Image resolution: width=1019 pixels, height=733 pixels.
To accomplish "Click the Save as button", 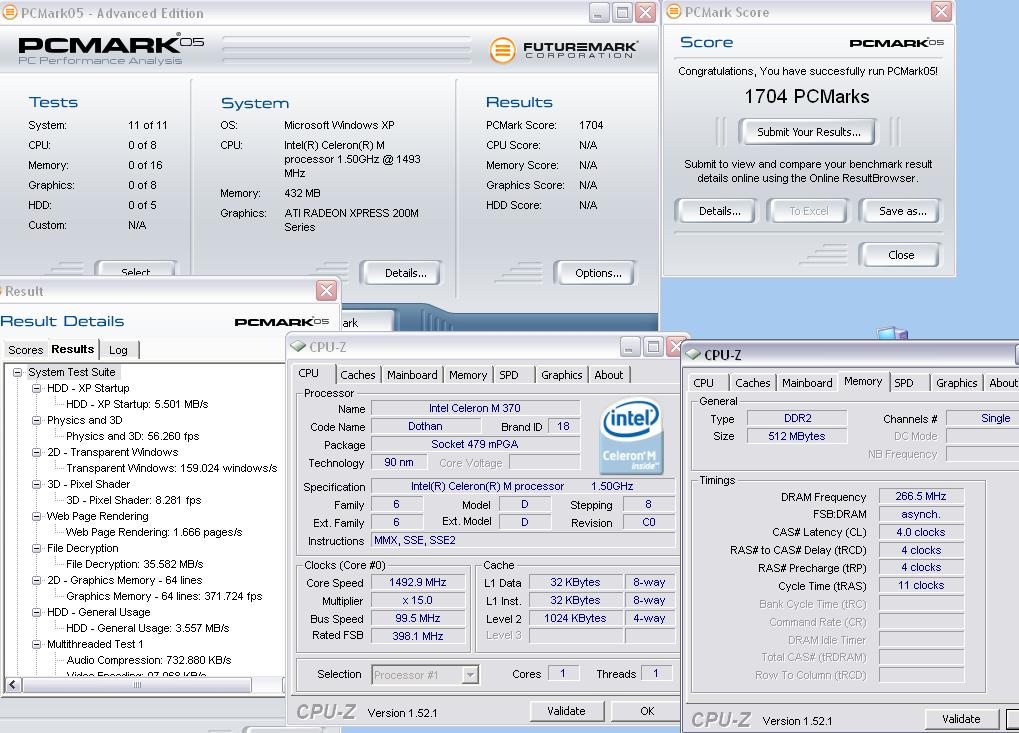I will pyautogui.click(x=902, y=211).
